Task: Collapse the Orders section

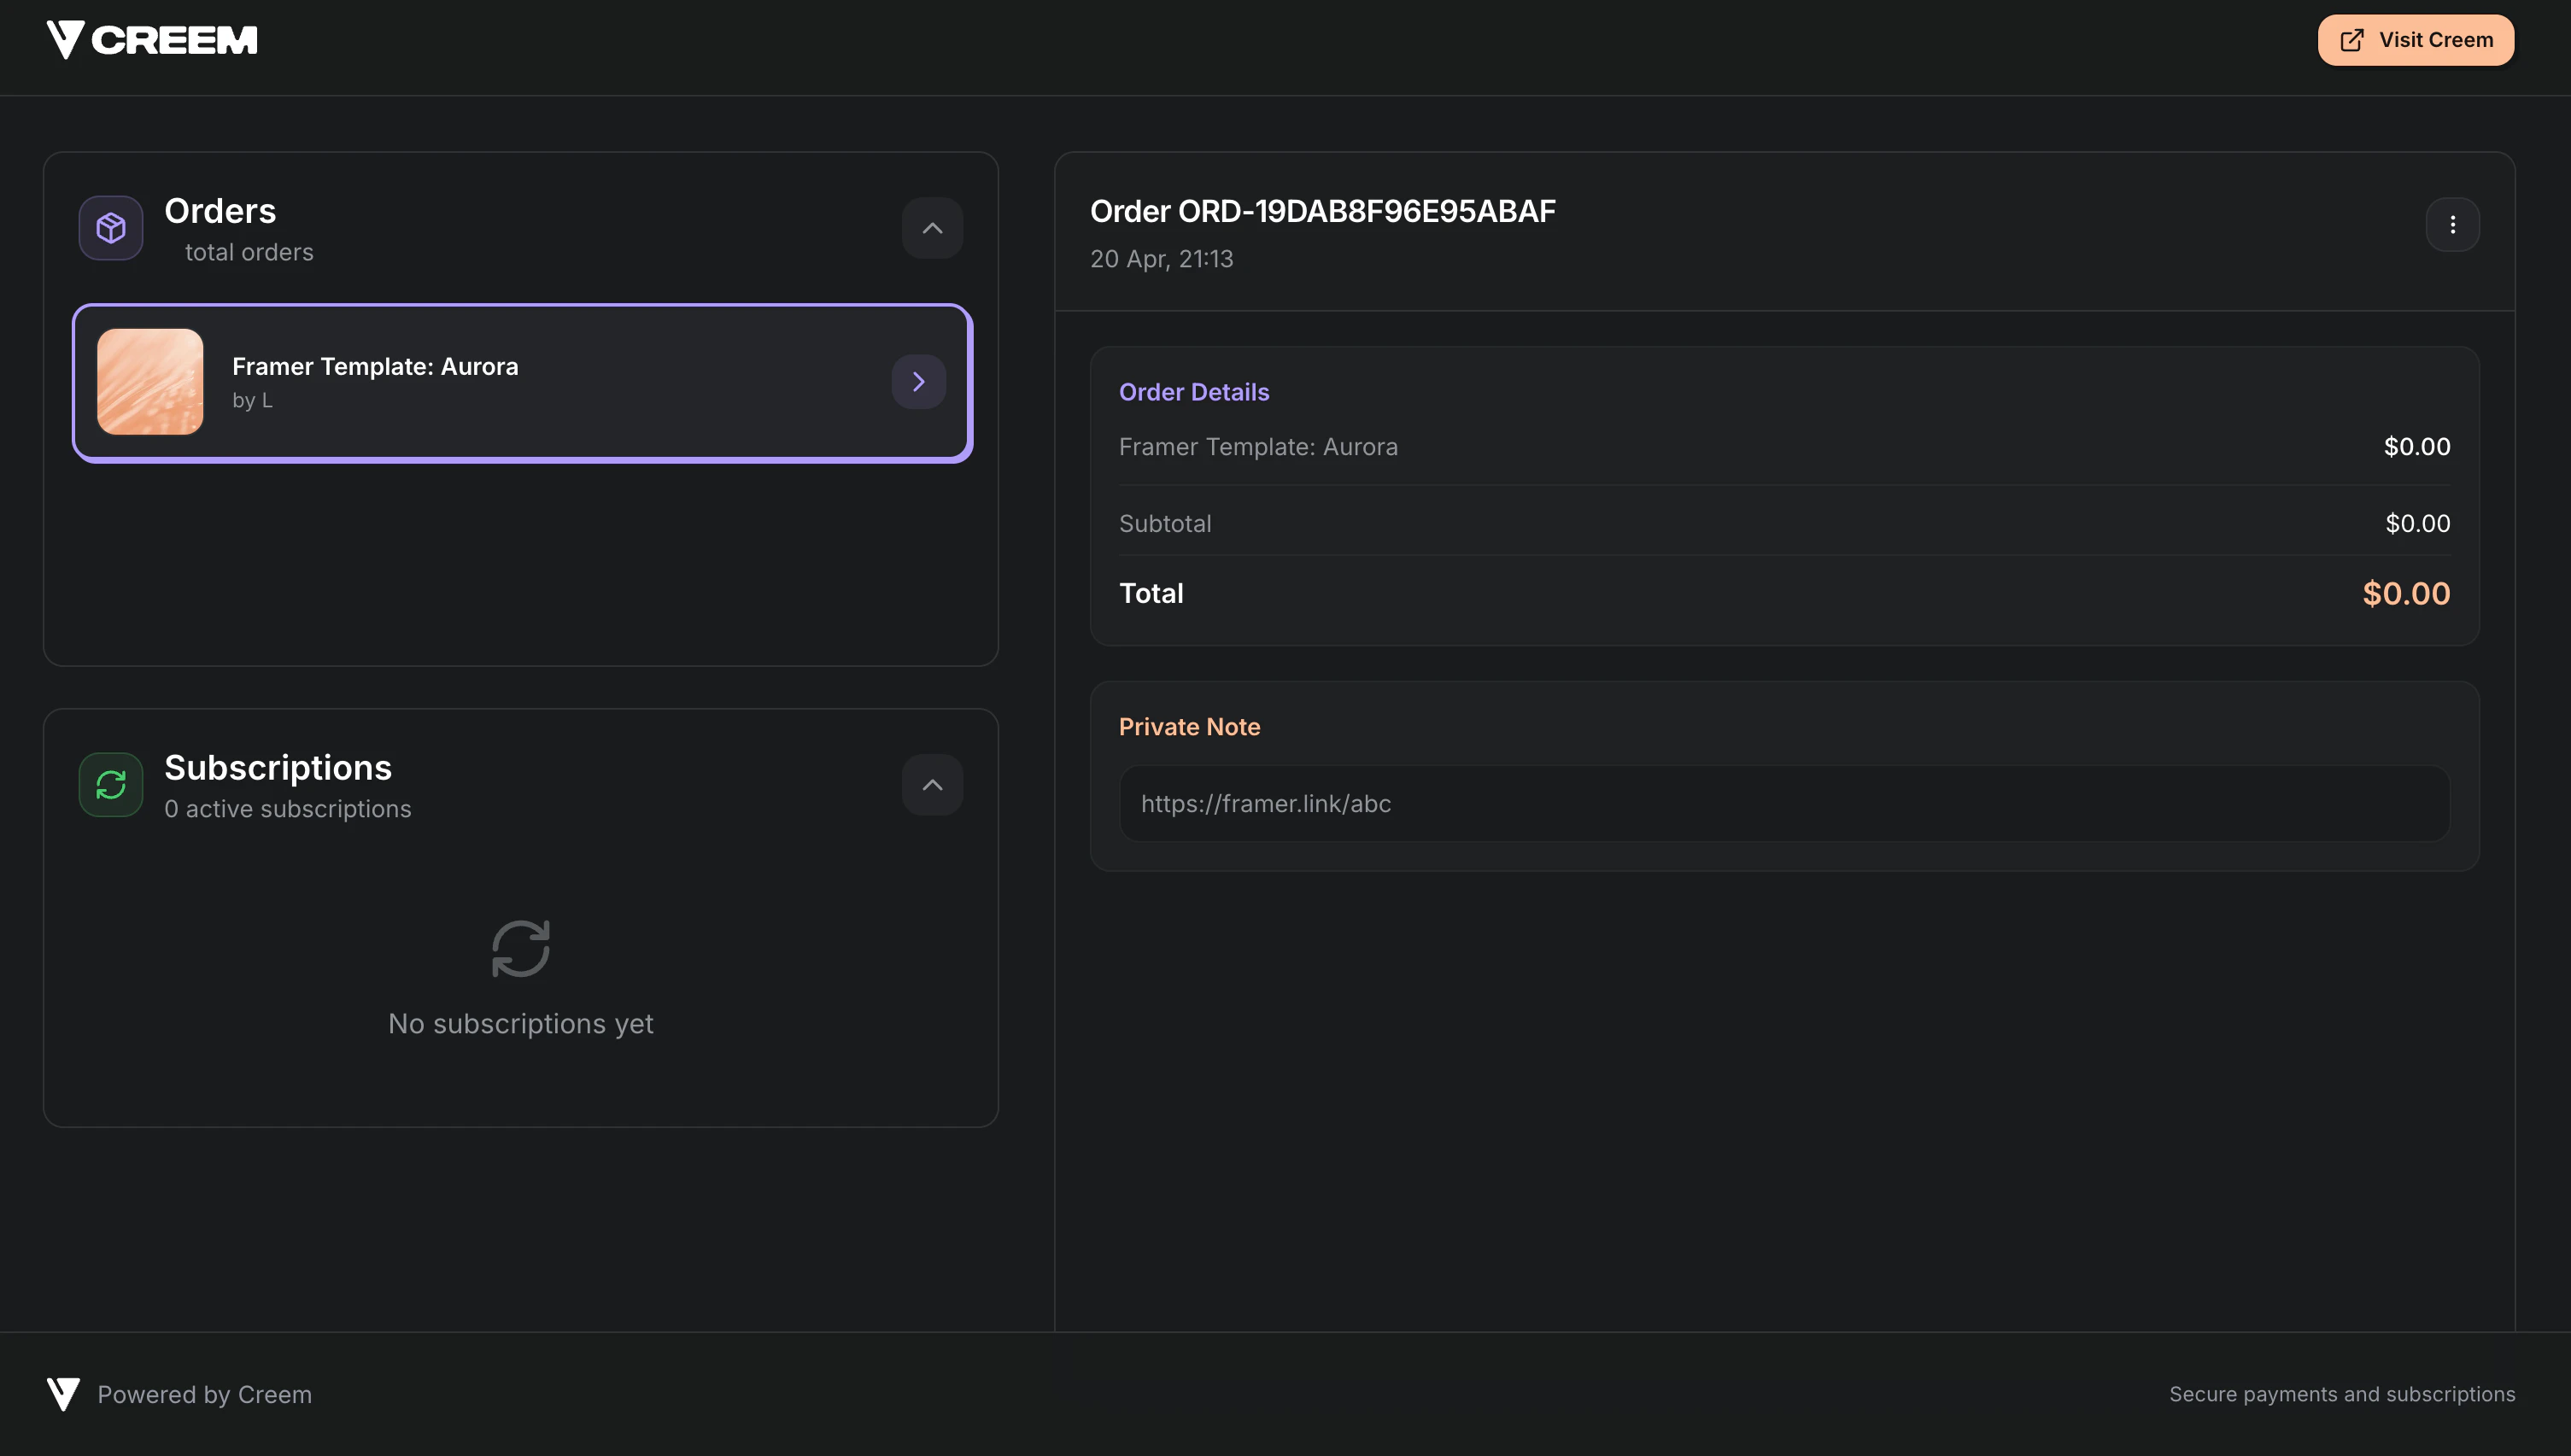Action: click(932, 229)
